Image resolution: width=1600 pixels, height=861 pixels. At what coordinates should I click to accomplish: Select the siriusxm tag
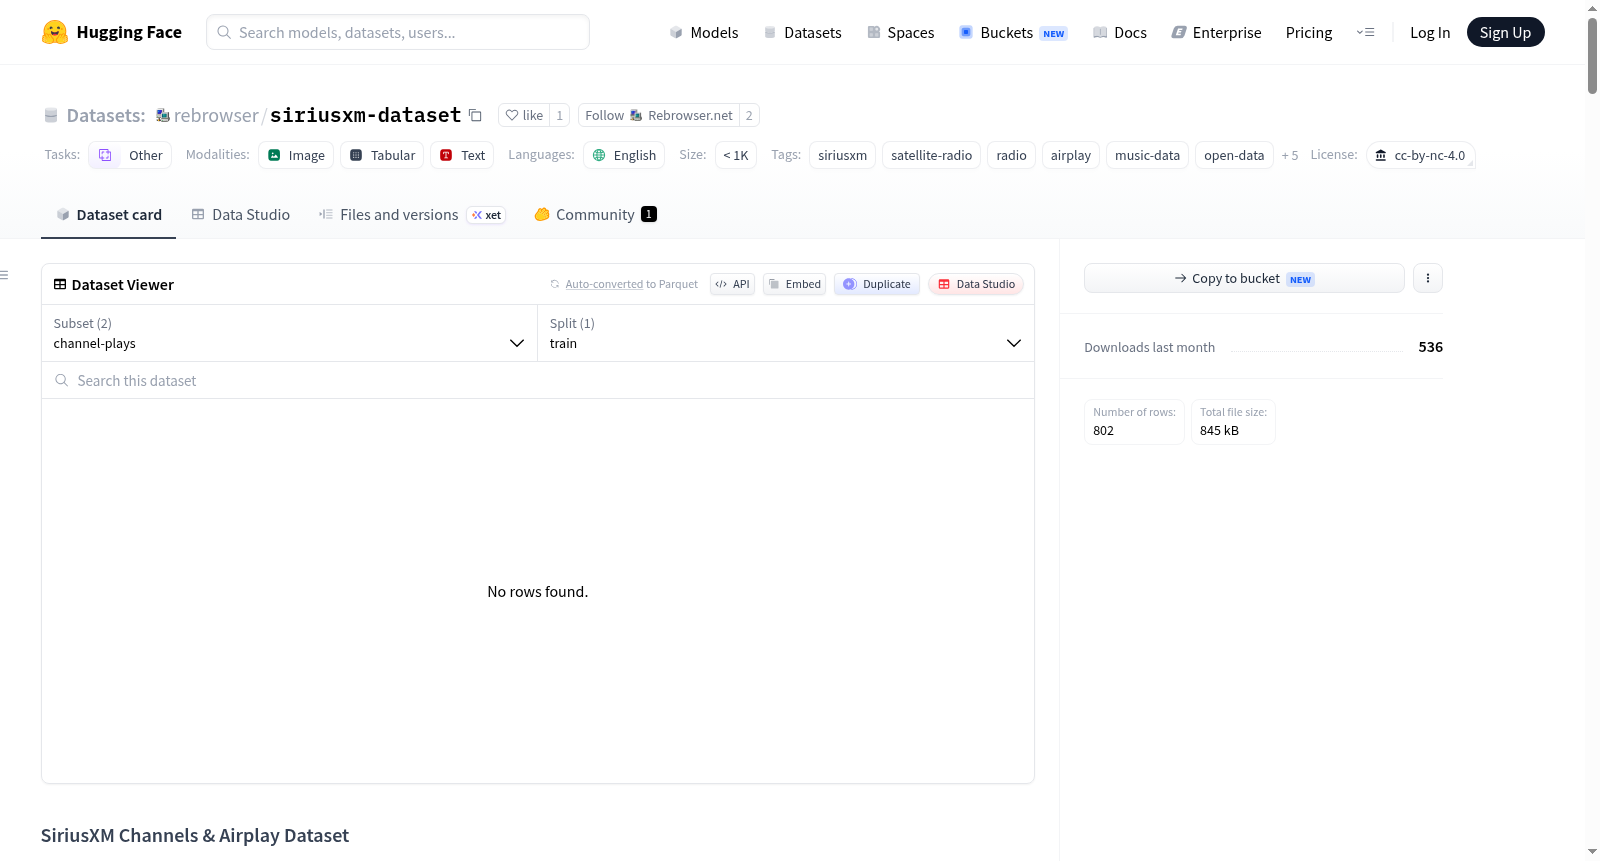coord(842,155)
